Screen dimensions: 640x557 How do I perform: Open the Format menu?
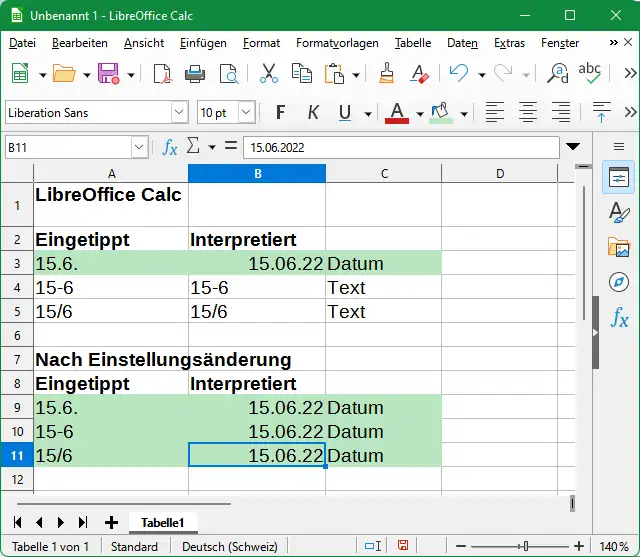pyautogui.click(x=261, y=43)
